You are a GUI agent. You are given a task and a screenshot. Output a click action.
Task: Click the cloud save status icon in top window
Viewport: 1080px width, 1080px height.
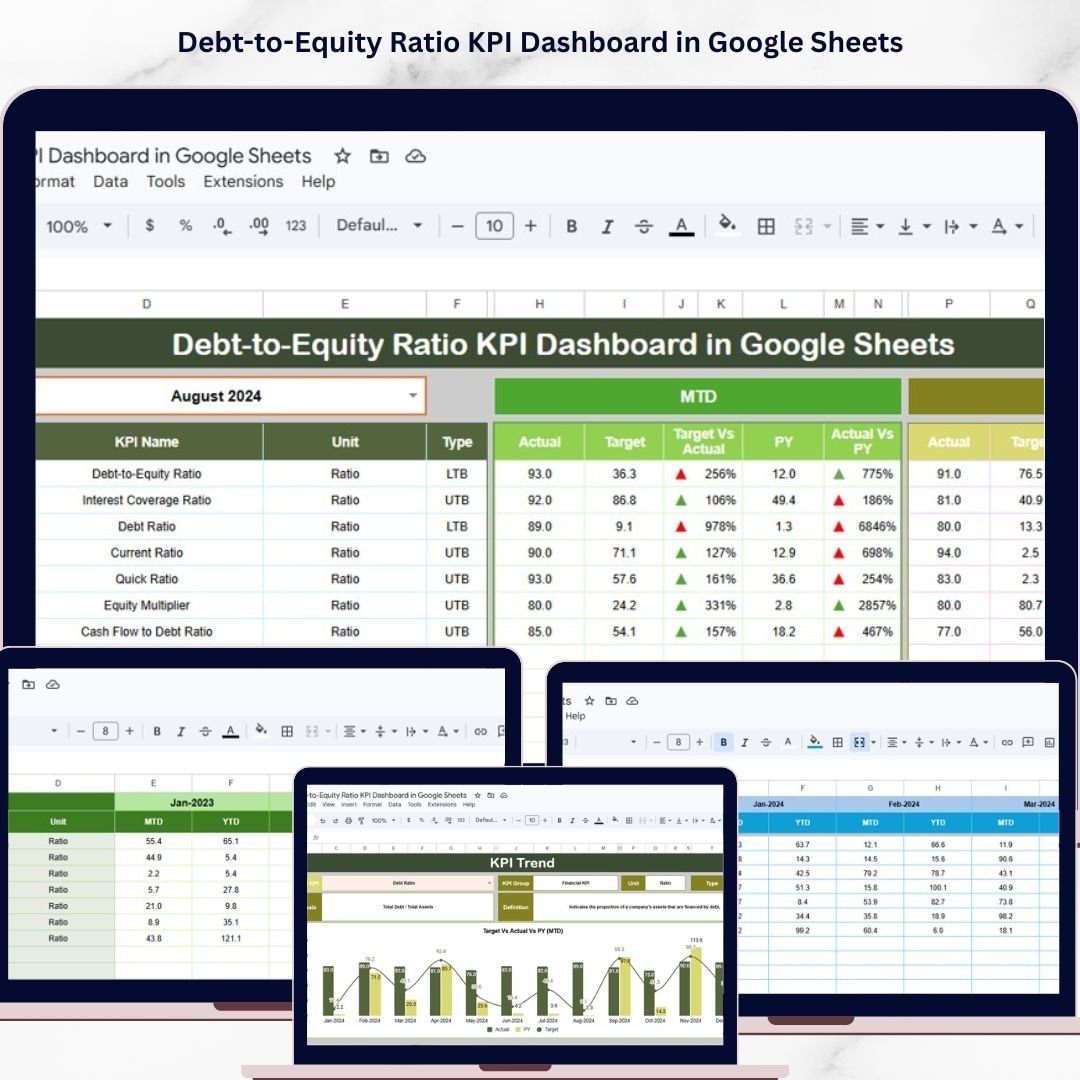point(415,156)
